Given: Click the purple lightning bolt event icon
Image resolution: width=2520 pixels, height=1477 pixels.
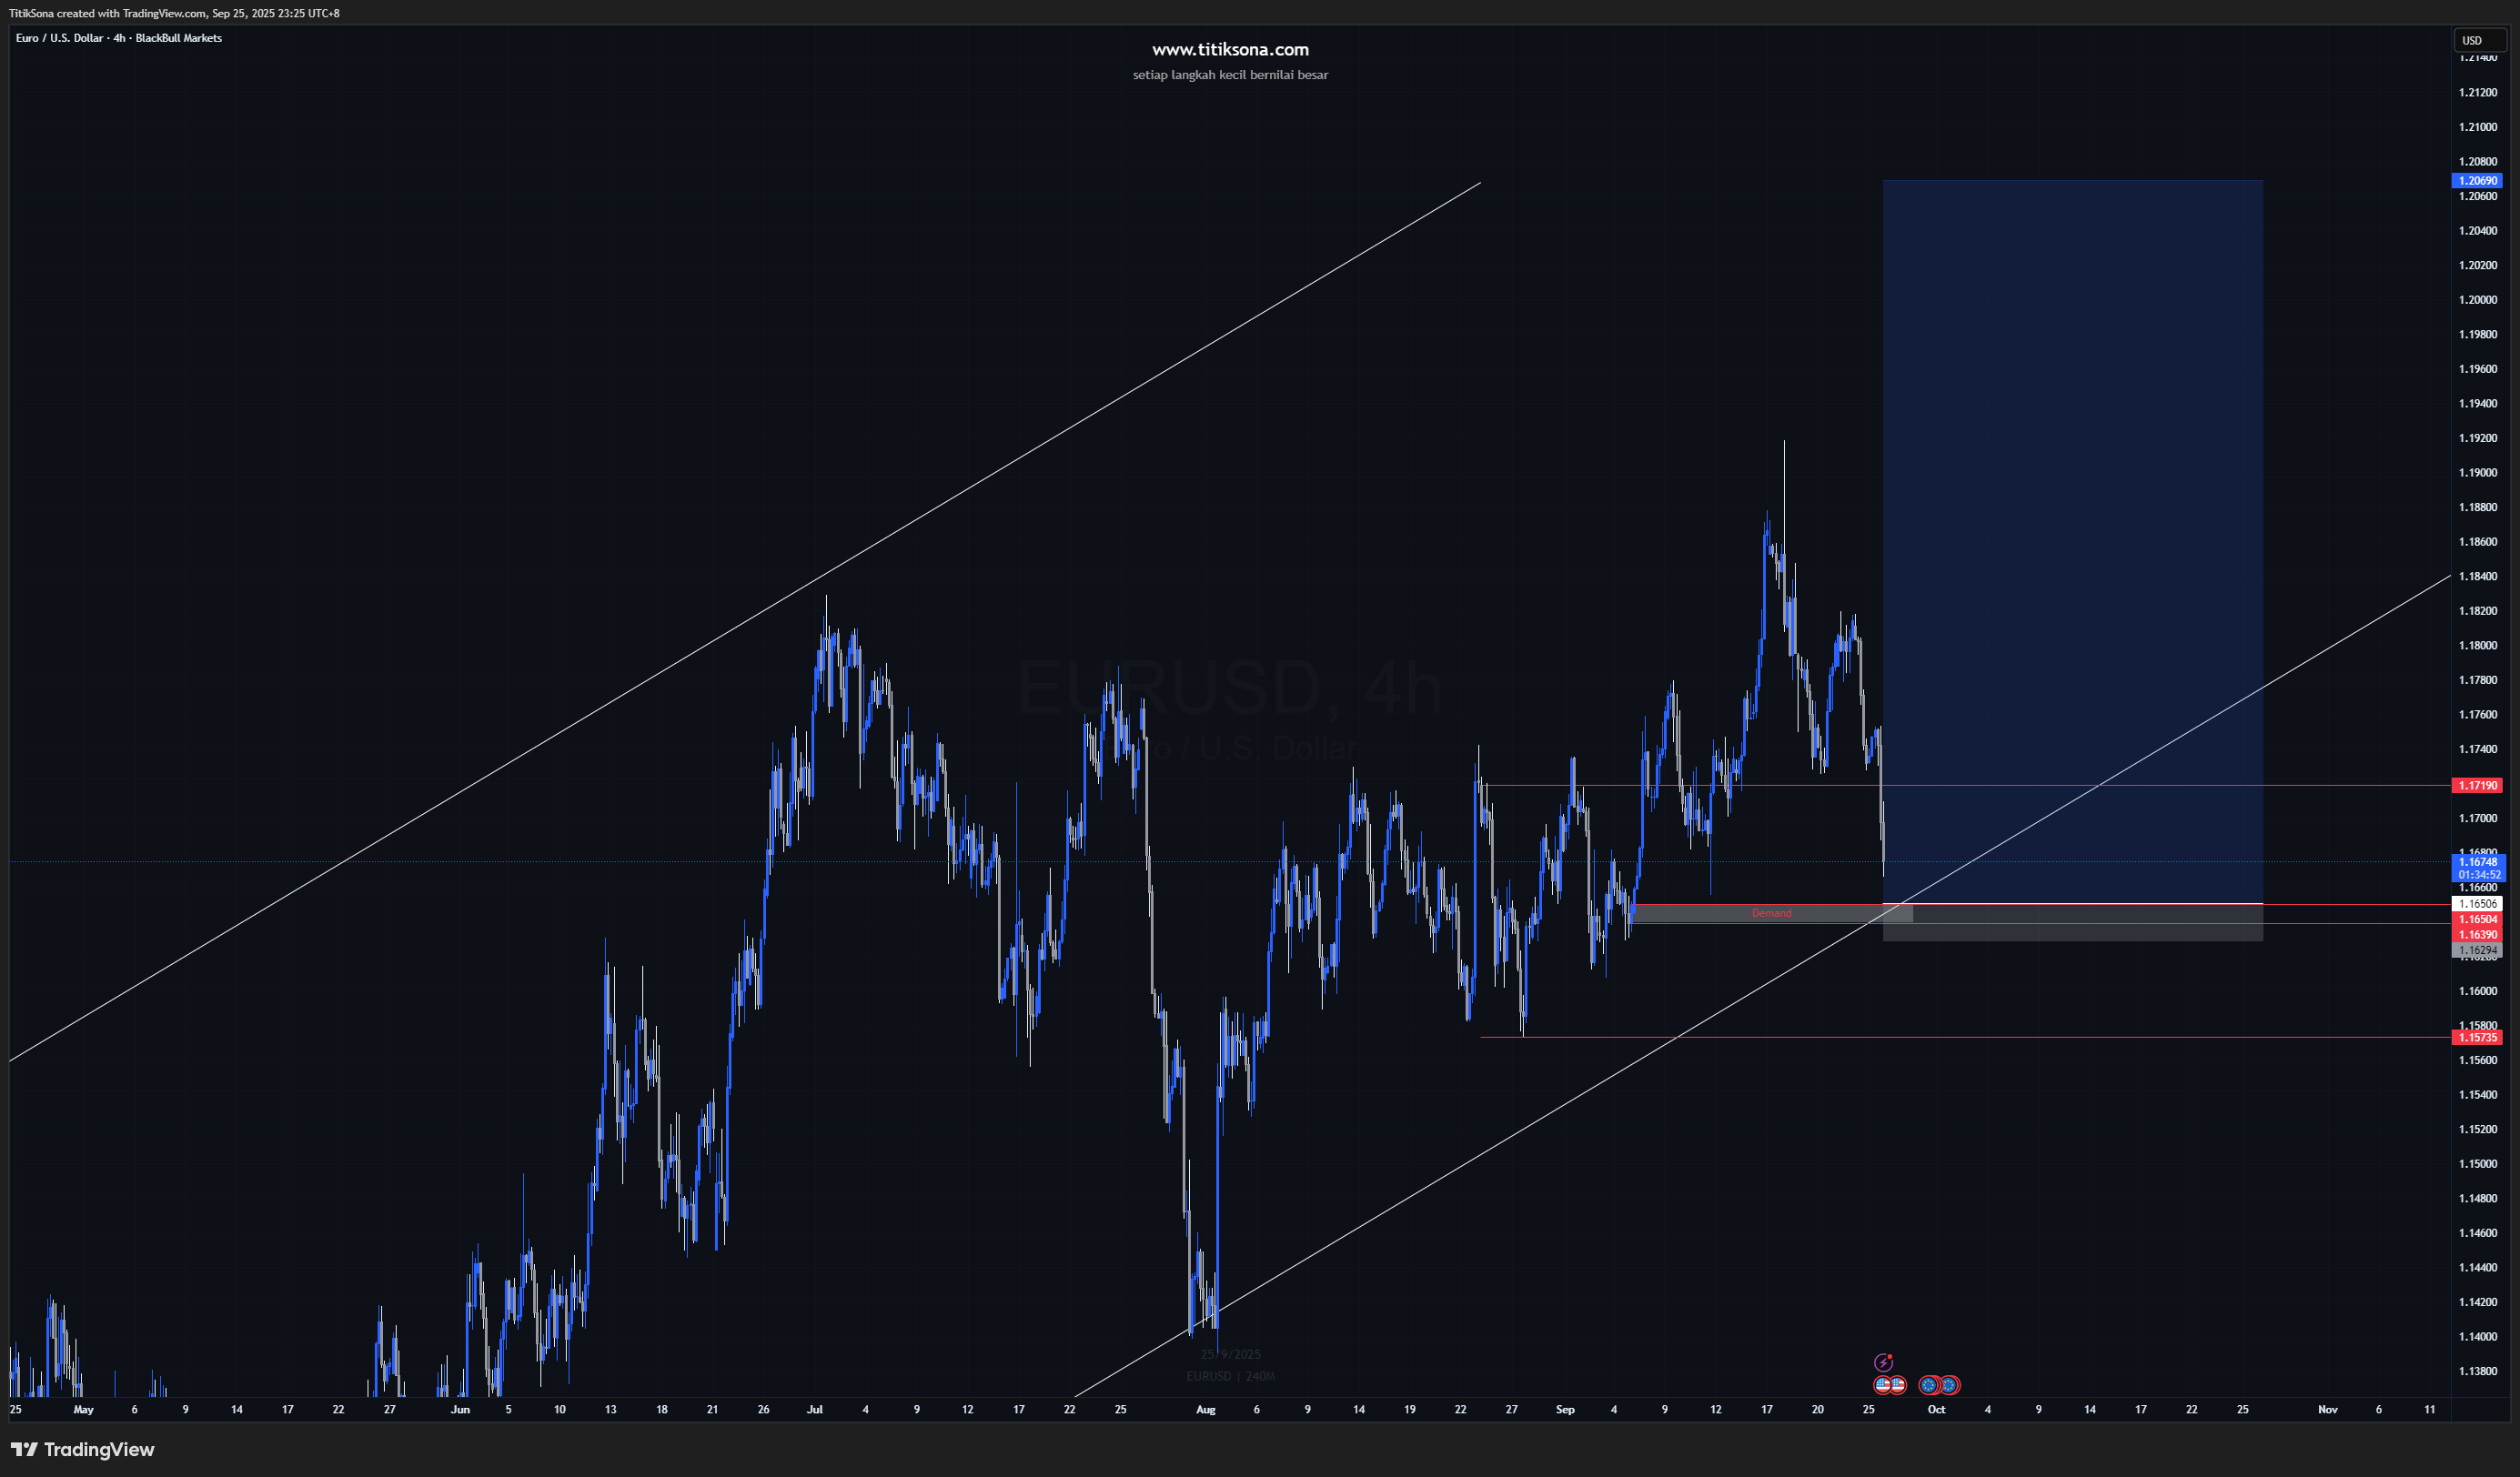Looking at the screenshot, I should (1883, 1362).
